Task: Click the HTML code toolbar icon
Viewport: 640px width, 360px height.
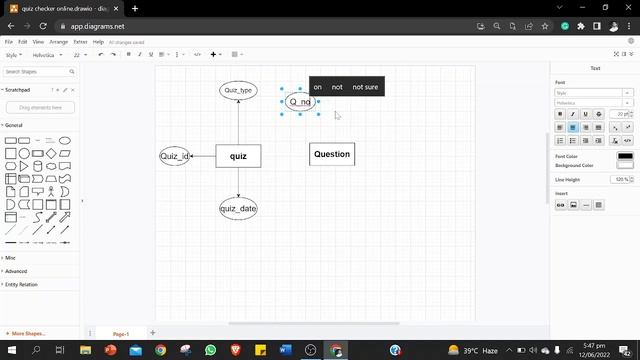Action: (x=197, y=55)
